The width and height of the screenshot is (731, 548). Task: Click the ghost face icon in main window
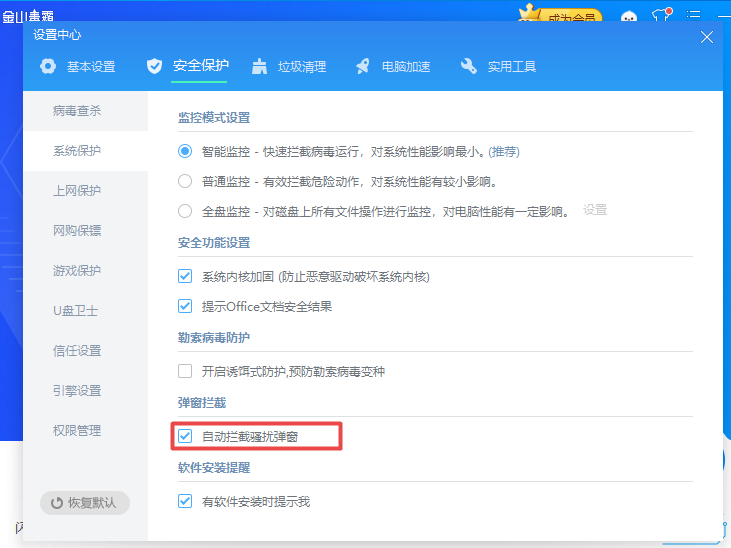click(x=629, y=17)
